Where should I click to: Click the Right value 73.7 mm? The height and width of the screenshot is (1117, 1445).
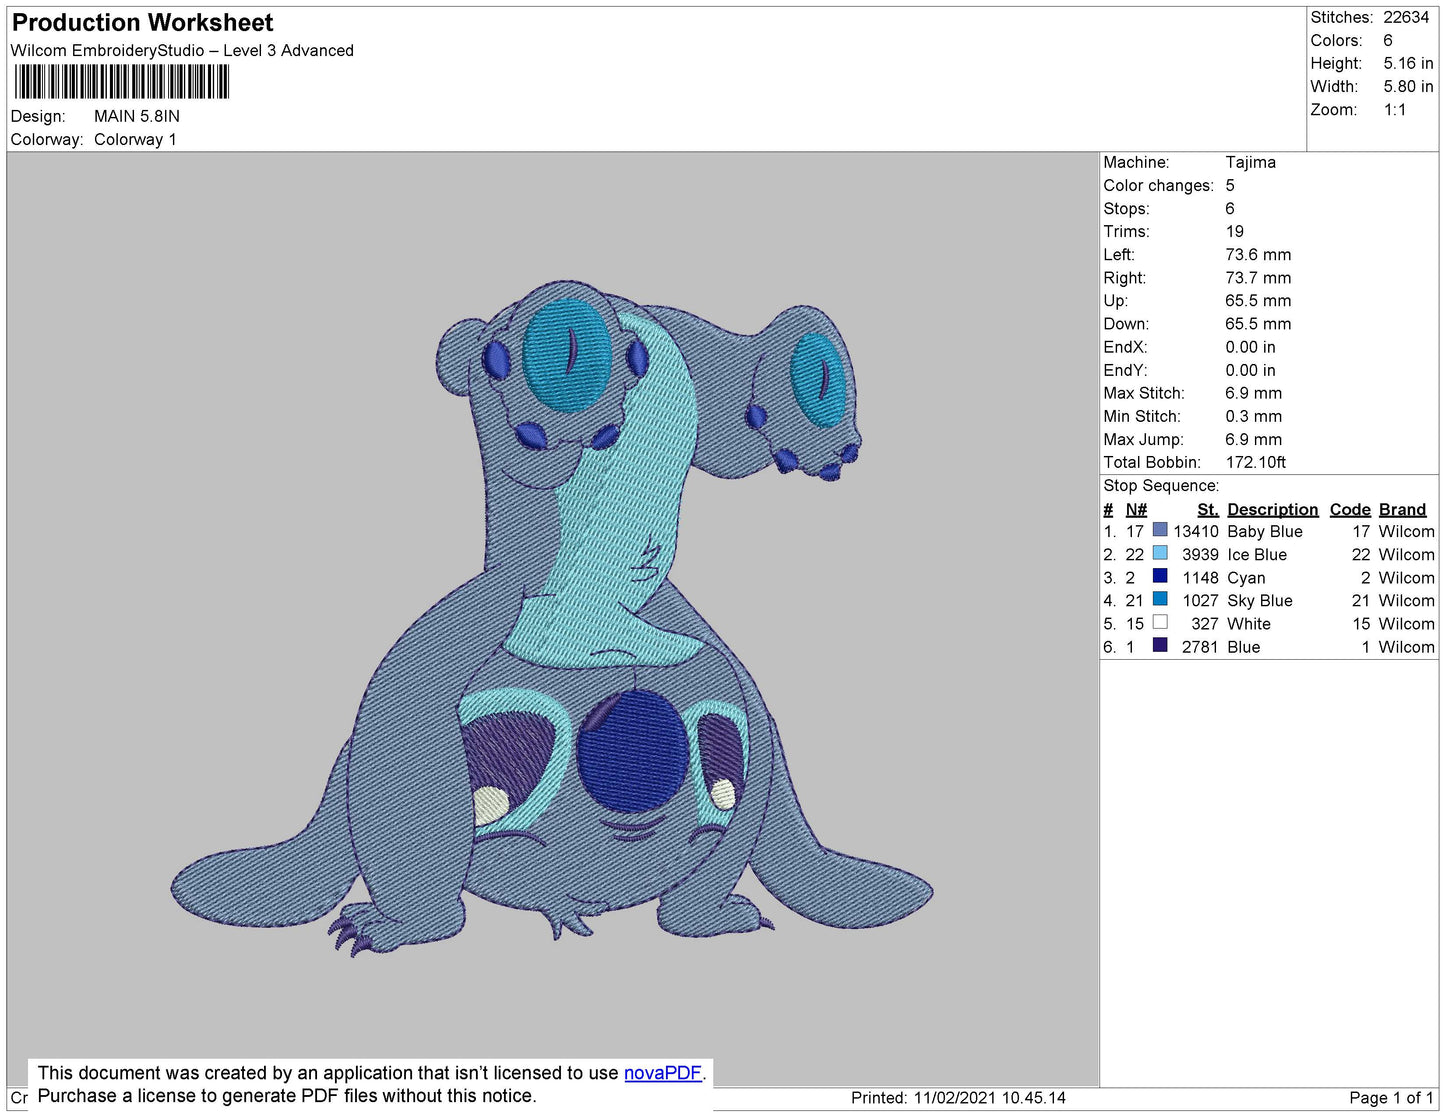1258,278
